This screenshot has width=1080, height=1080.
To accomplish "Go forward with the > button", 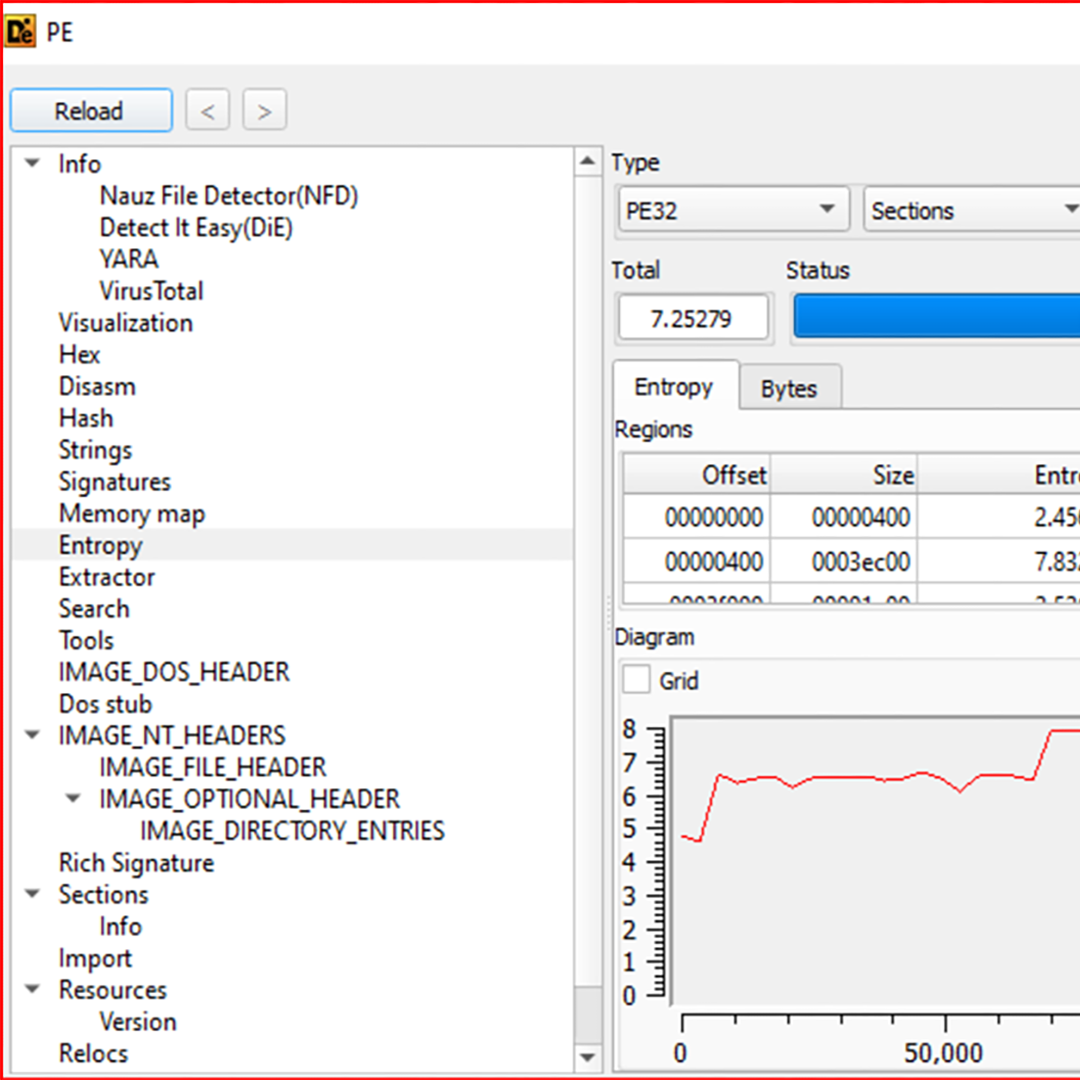I will click(x=264, y=110).
